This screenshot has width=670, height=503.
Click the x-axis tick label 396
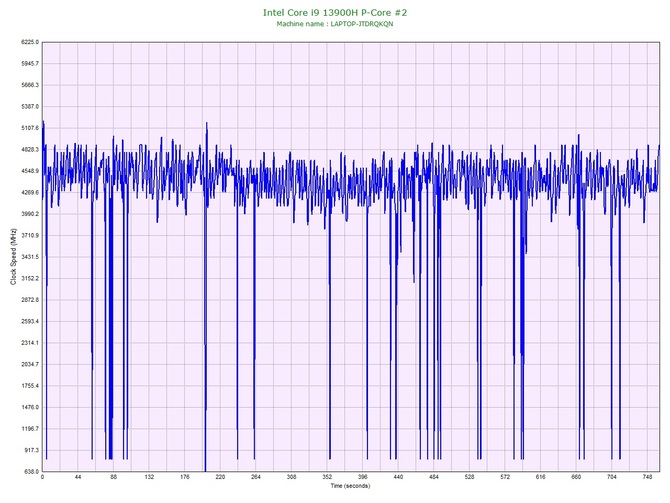[x=363, y=477]
